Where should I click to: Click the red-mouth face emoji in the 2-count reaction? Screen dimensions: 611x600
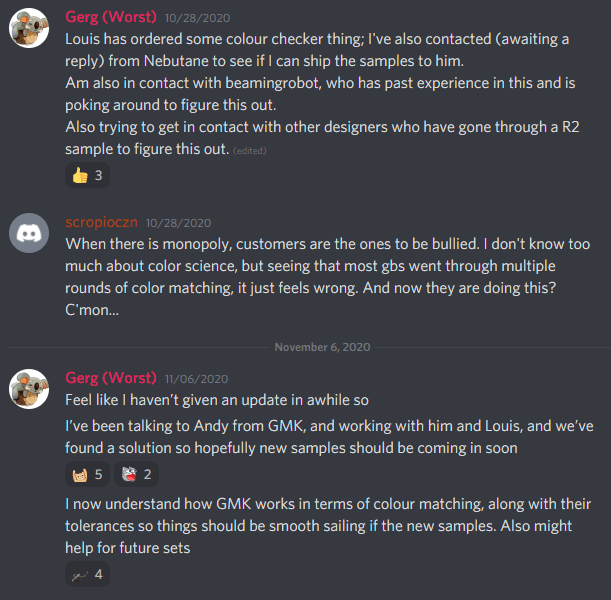[129, 474]
